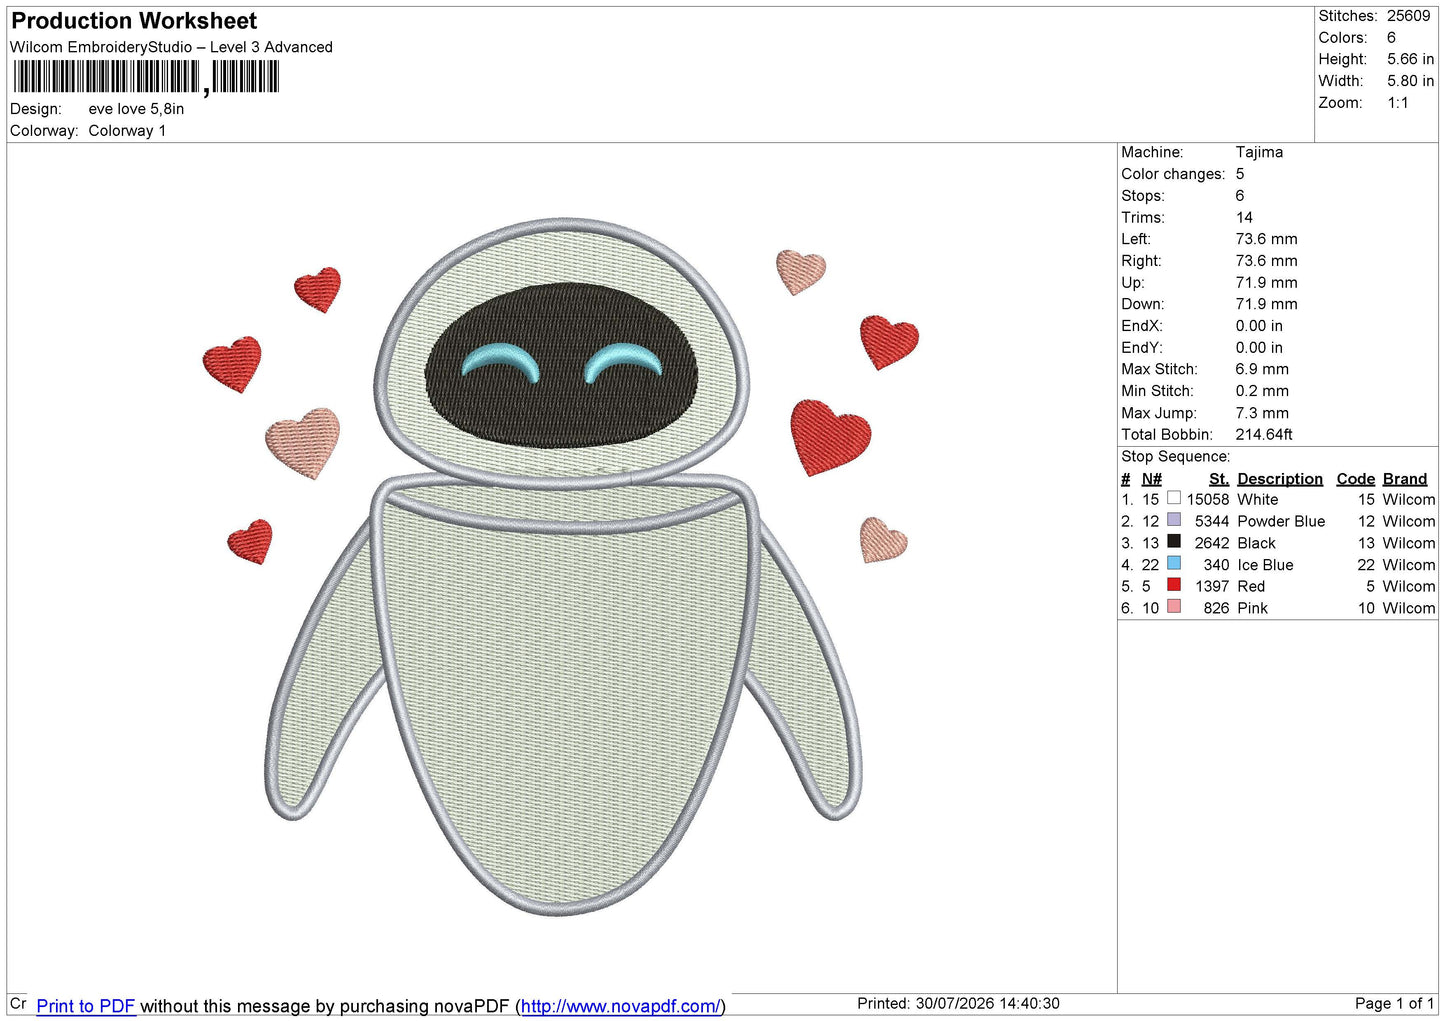This screenshot has height=1021, width=1445.
Task: Click the Black row stitch count 2642
Action: pos(1211,543)
